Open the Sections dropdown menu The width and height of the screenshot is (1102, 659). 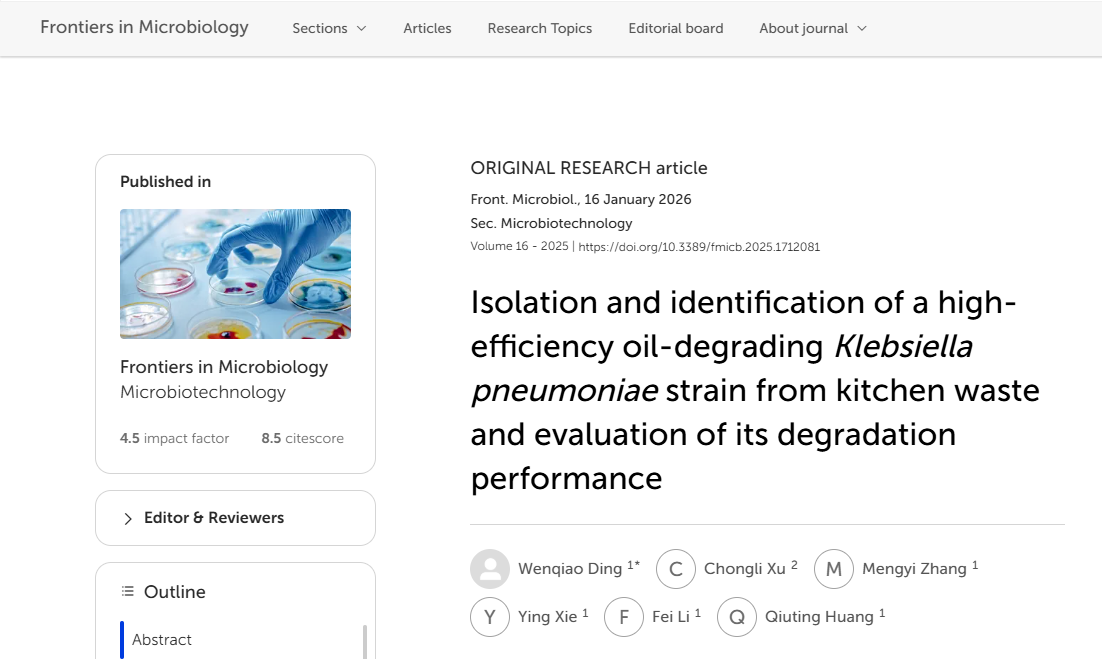[x=329, y=28]
